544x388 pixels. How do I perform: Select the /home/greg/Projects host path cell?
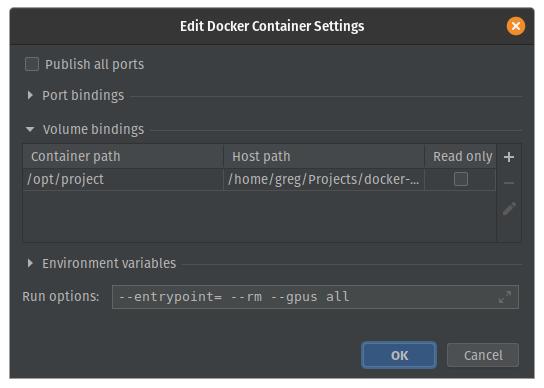click(x=324, y=179)
